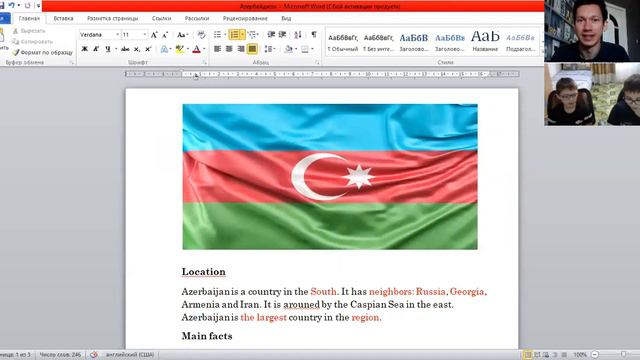Toggle Subscript formatting

click(137, 49)
